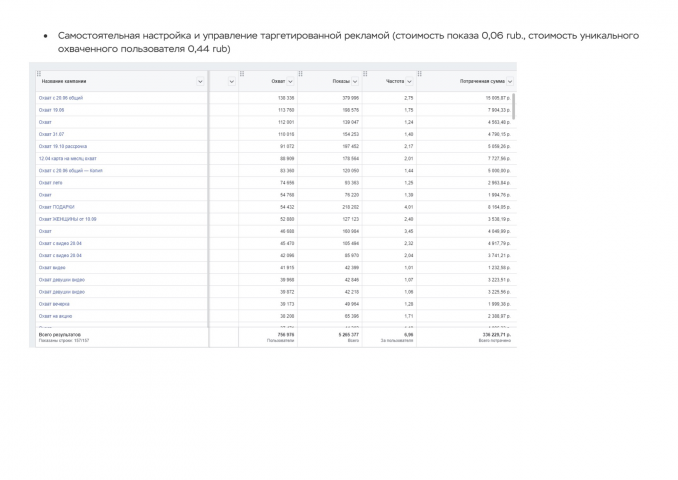Select frequency cell '1,71' in Охват на акцию row
The width and height of the screenshot is (678, 480).
[x=409, y=316]
